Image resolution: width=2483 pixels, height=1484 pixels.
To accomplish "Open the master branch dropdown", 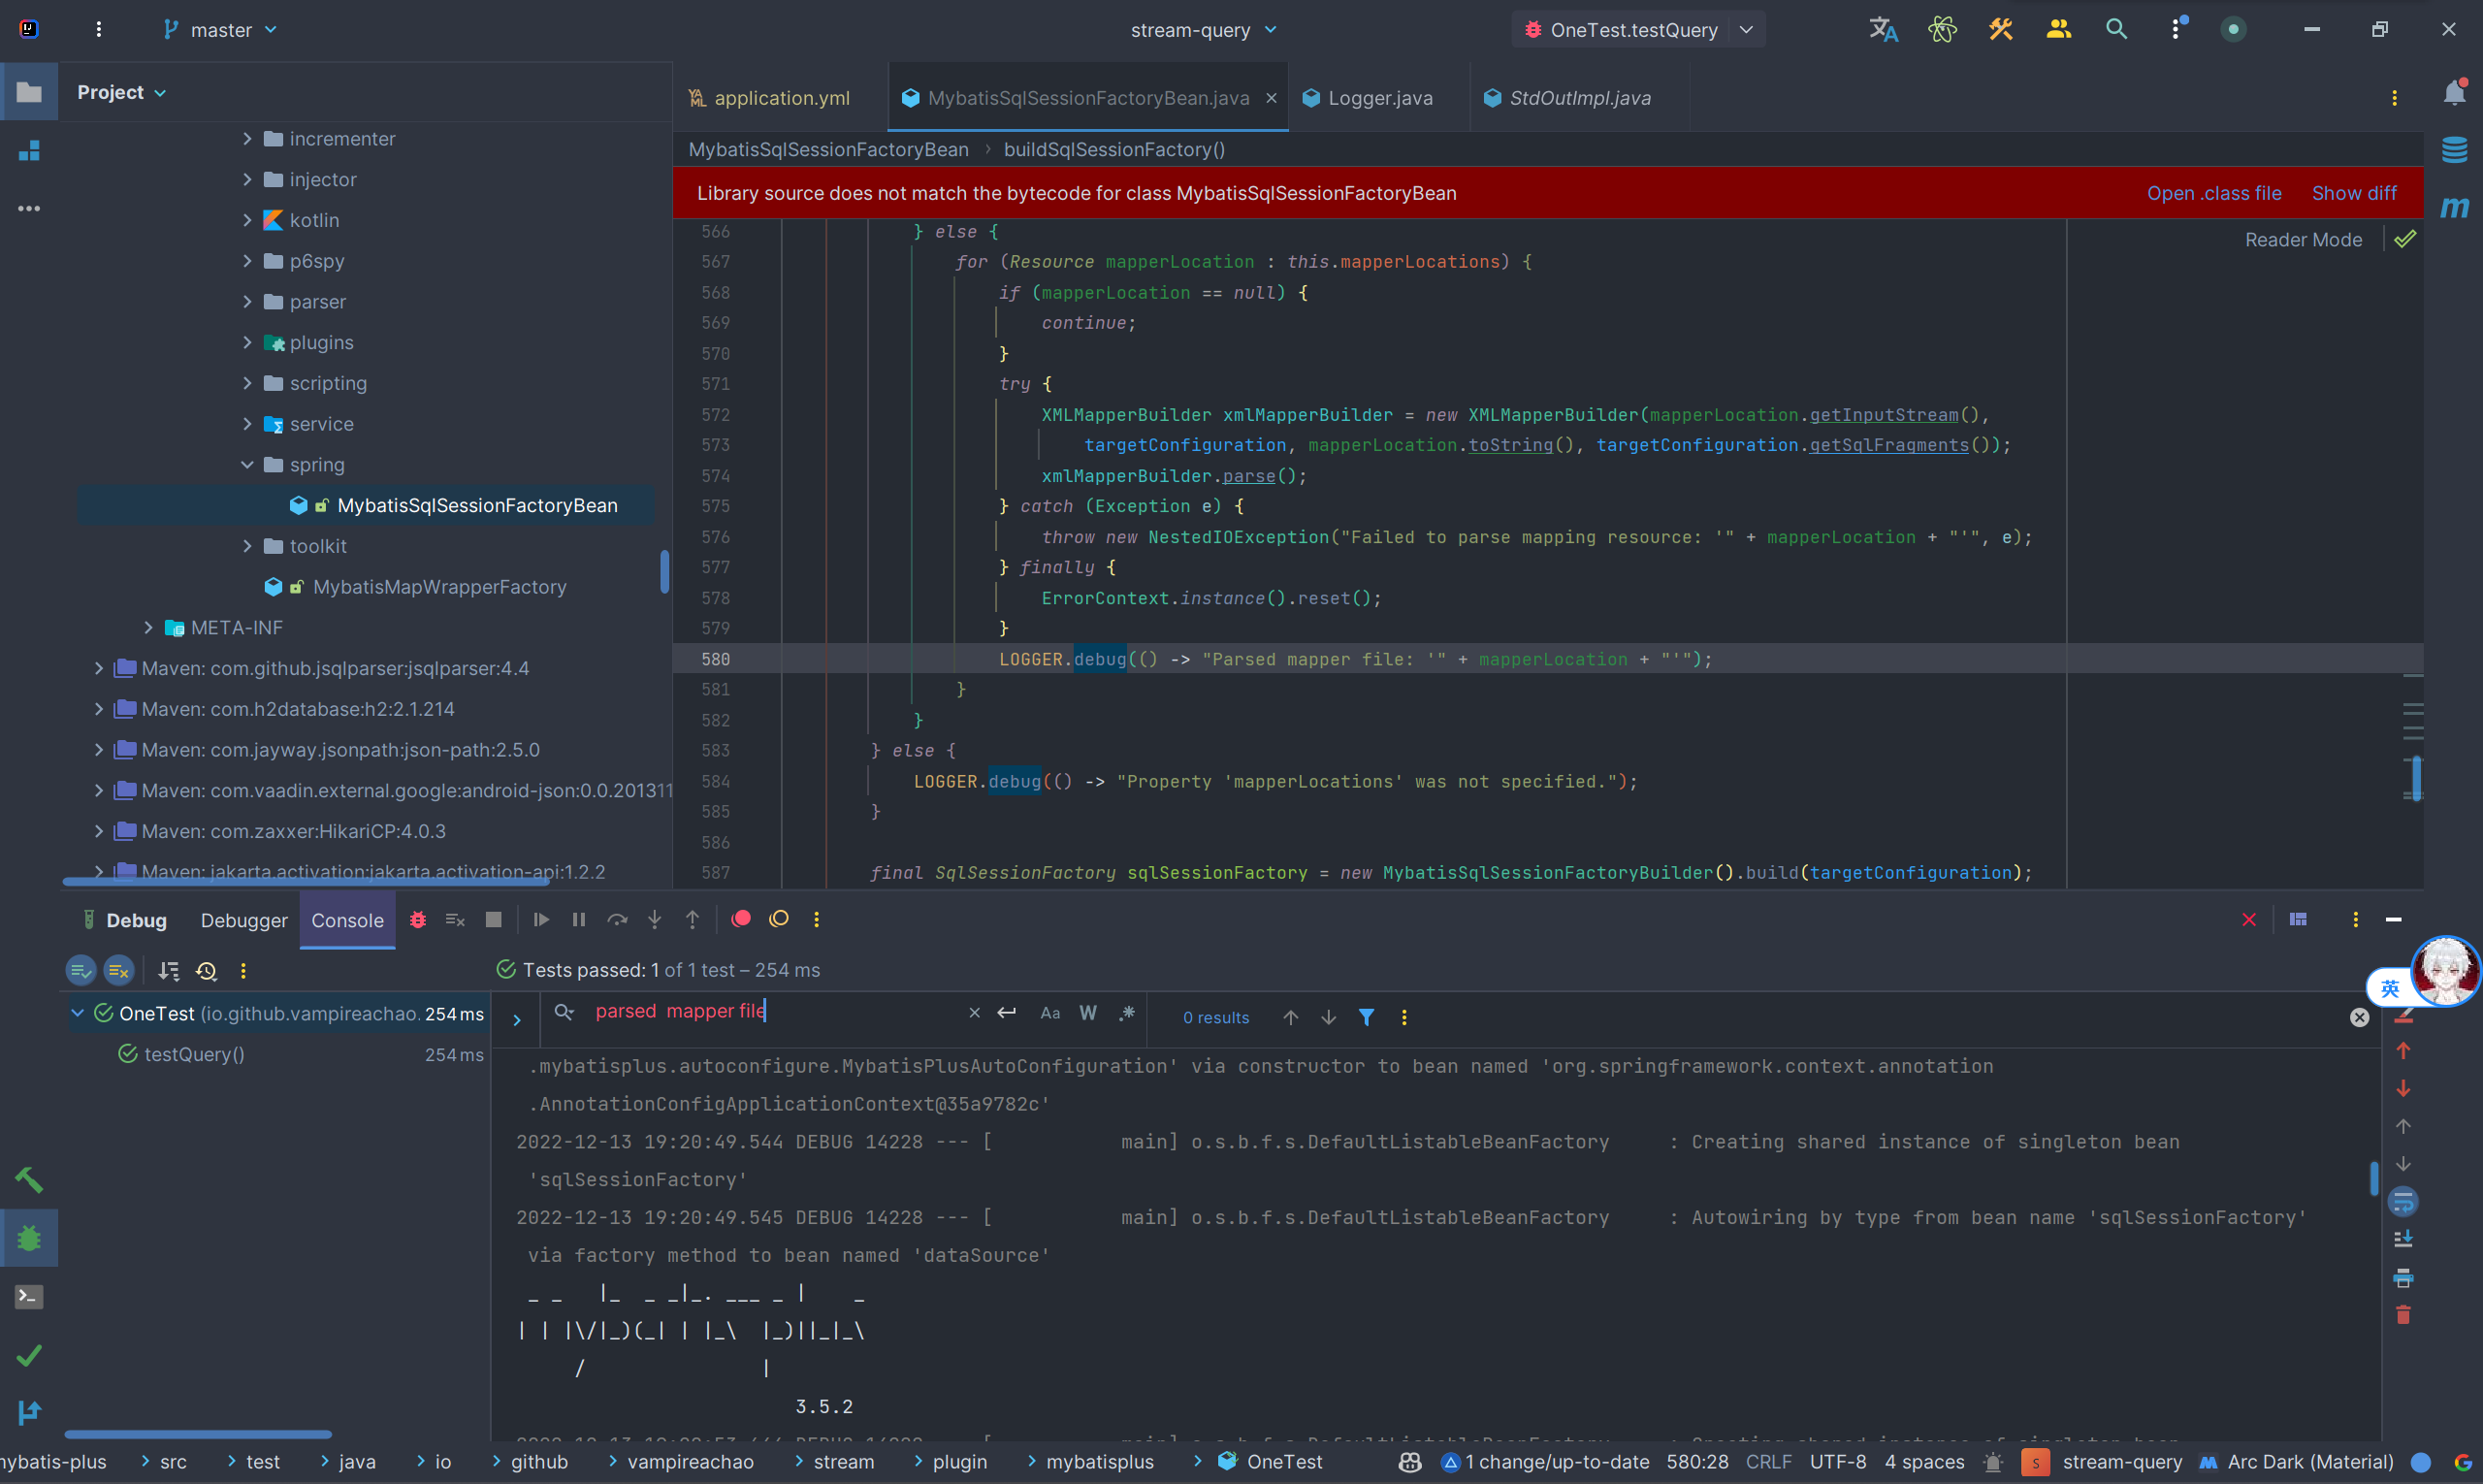I will click(221, 30).
